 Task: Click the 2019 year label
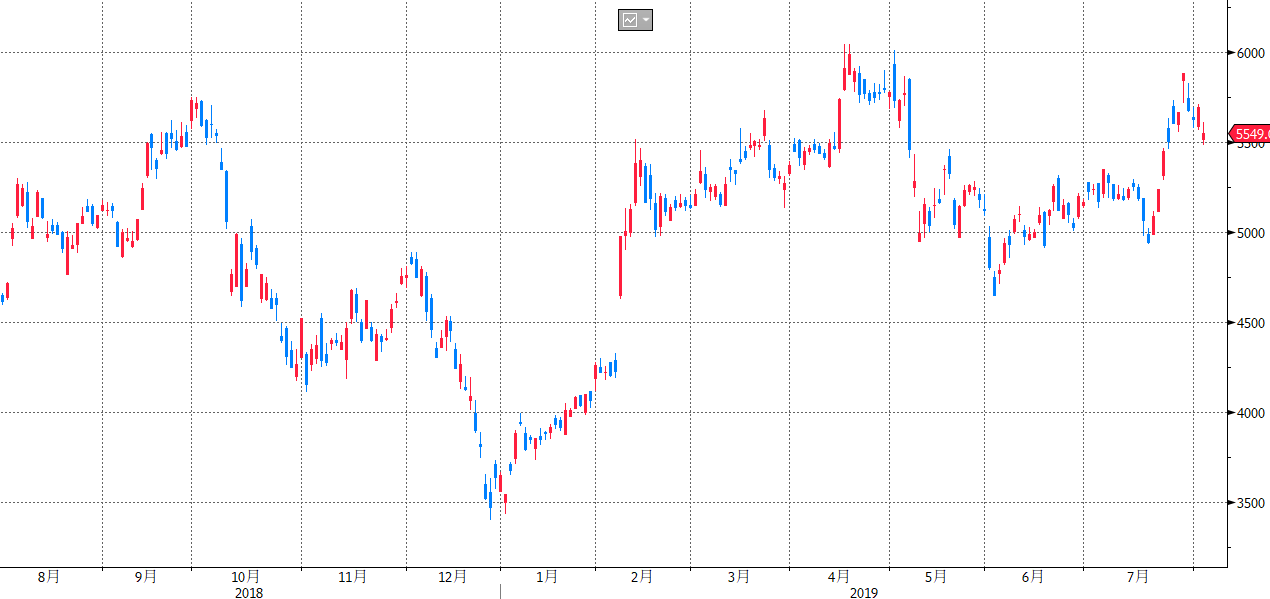864,593
